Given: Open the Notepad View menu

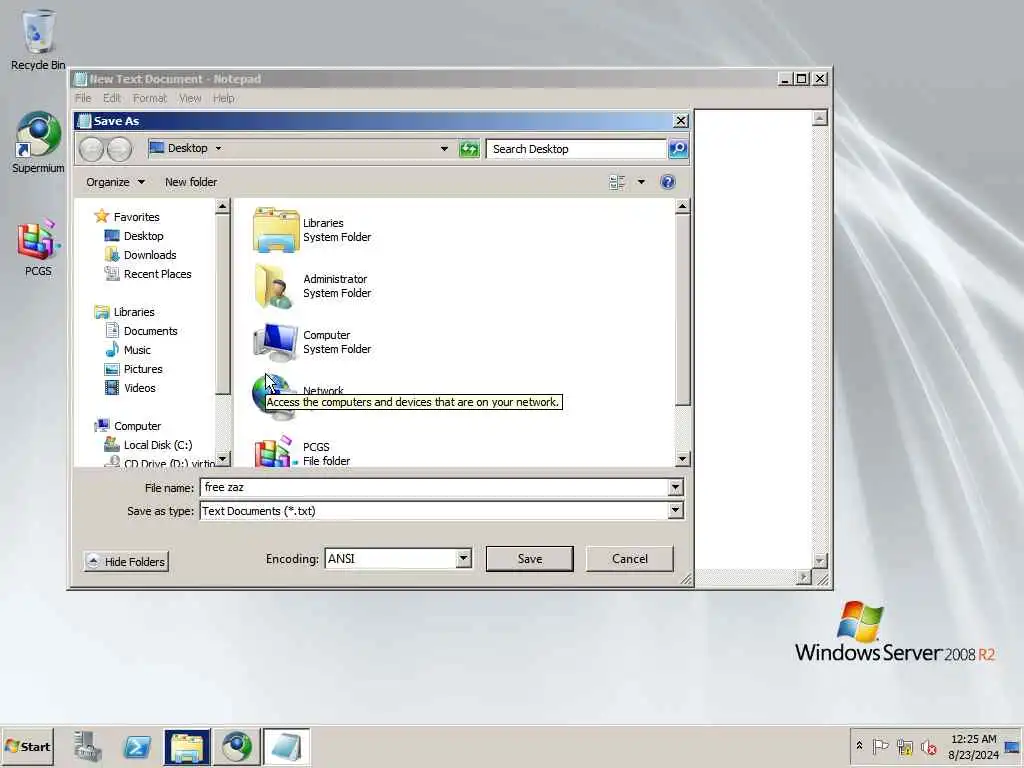Looking at the screenshot, I should (x=190, y=98).
